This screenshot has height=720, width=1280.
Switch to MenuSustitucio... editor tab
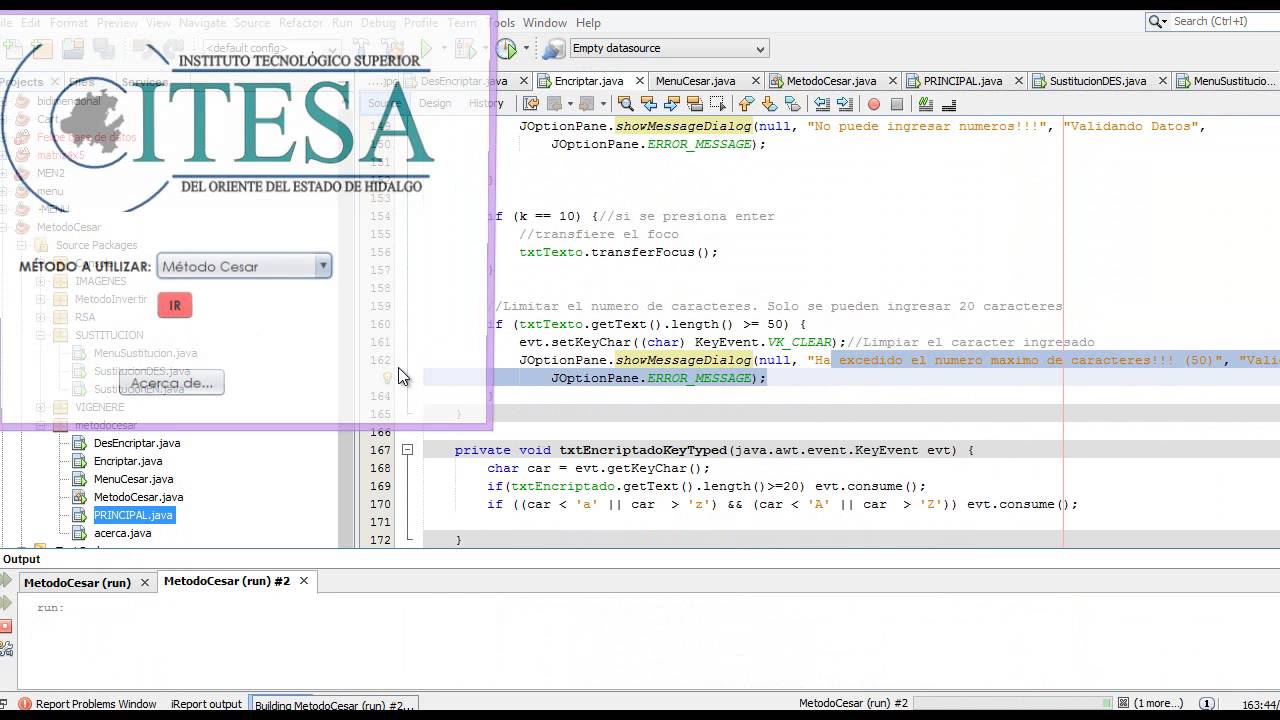[1225, 81]
